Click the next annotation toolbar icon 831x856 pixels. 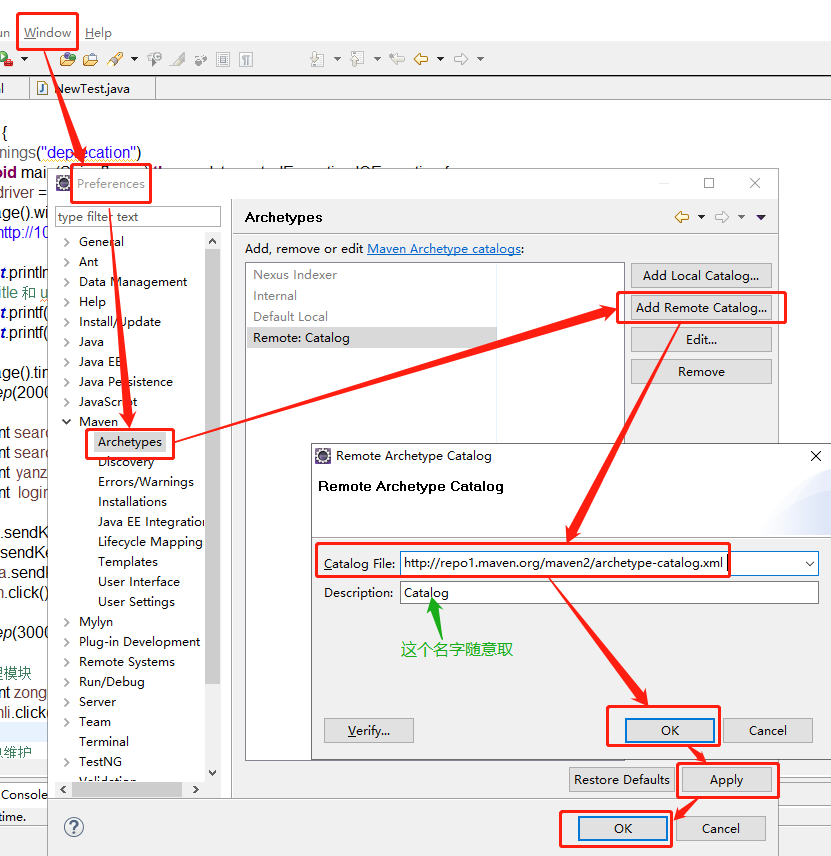click(x=317, y=59)
